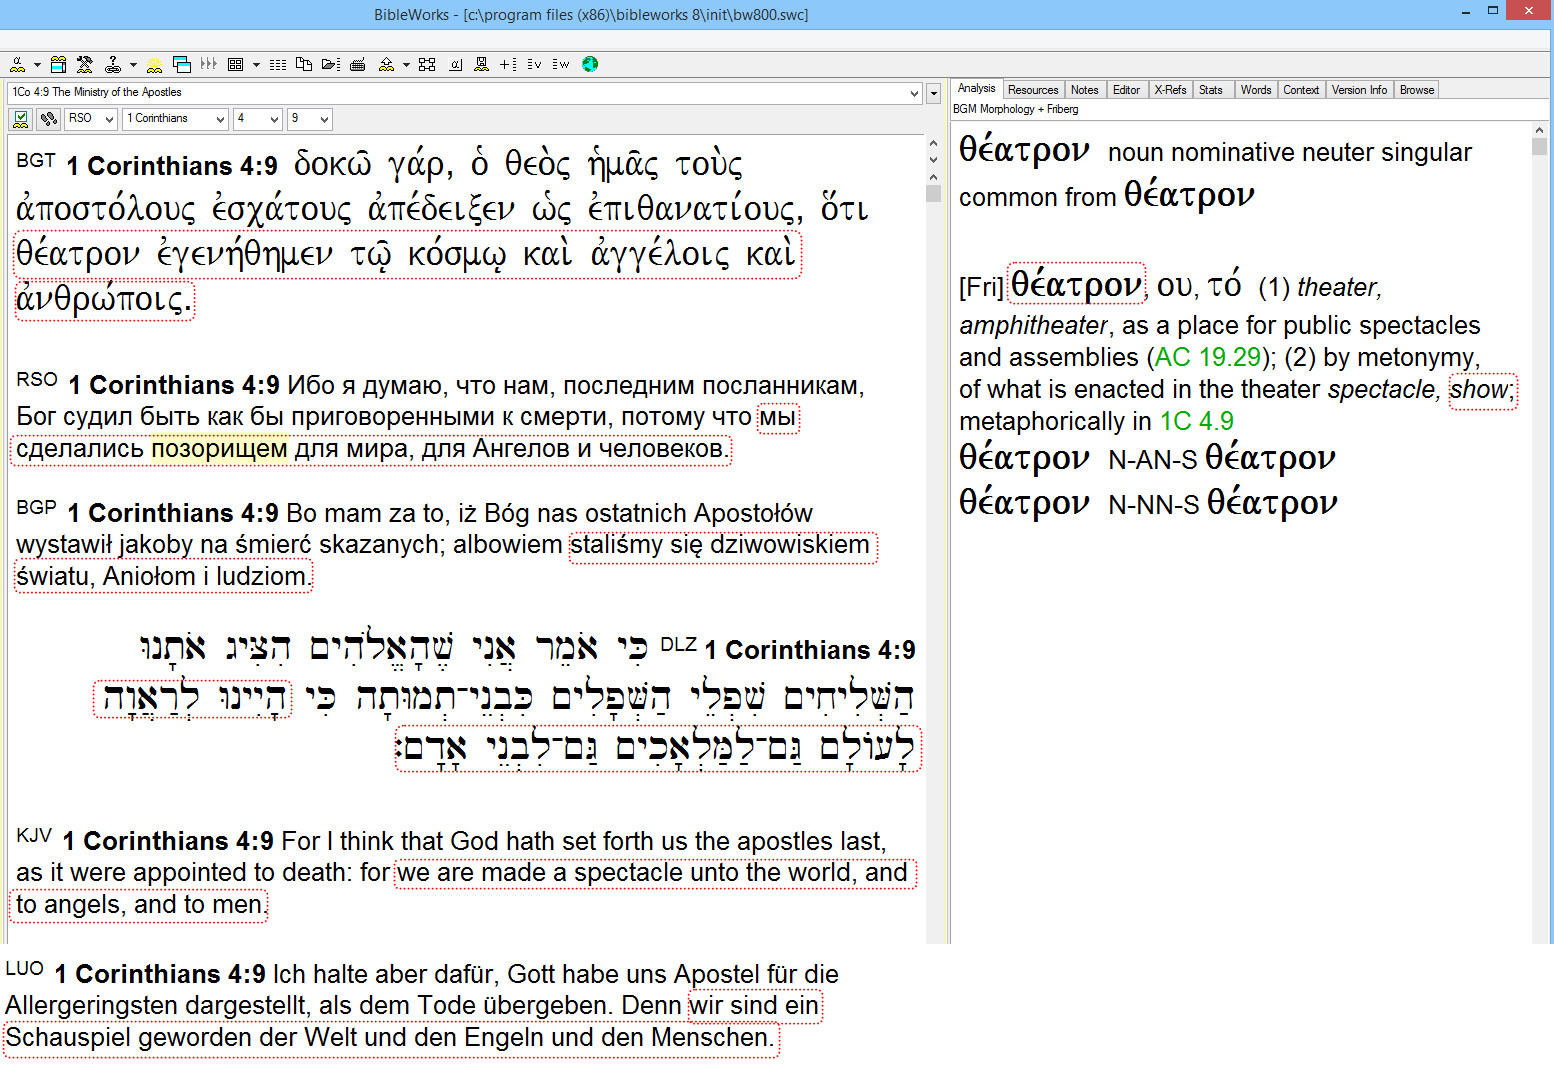
Task: Follow the green 1C 4.9 reference link
Action: (1197, 421)
